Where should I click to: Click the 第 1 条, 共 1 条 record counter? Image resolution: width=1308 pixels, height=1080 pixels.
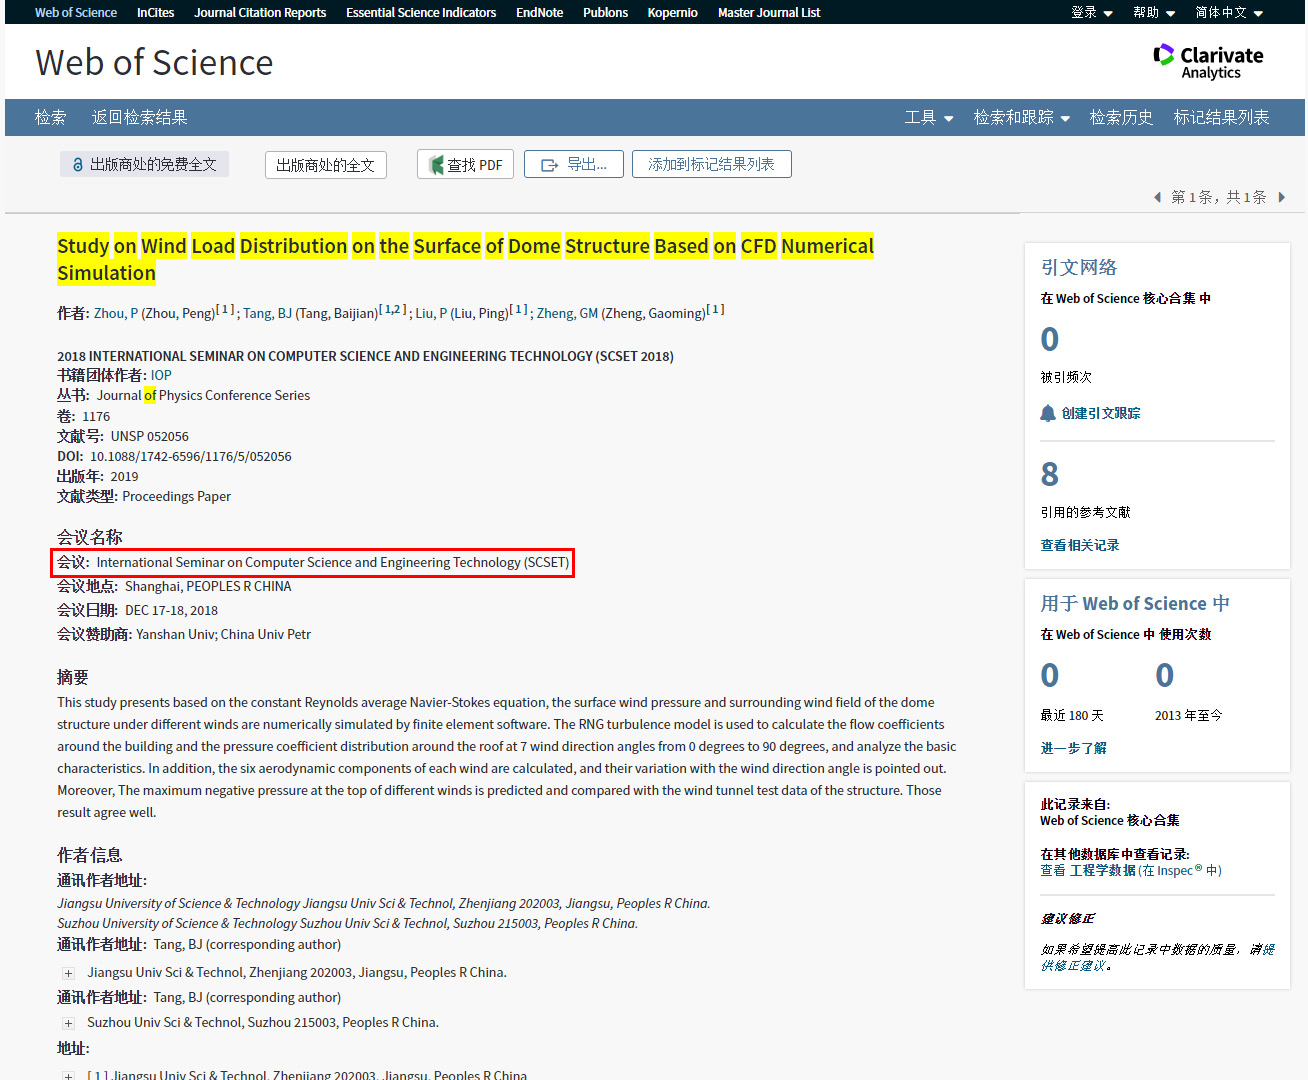1219,197
